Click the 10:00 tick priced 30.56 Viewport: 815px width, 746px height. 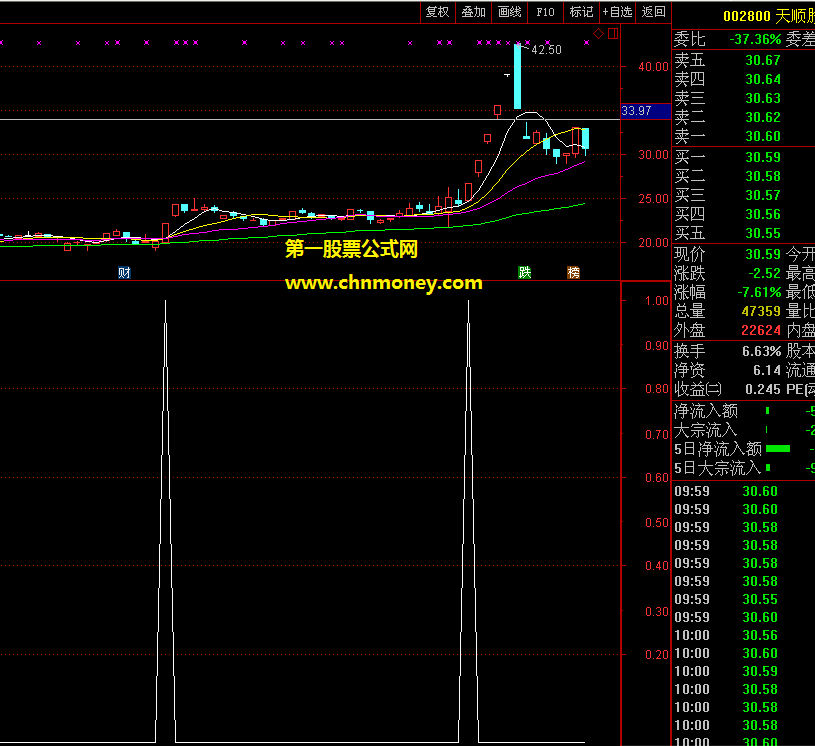pyautogui.click(x=726, y=635)
